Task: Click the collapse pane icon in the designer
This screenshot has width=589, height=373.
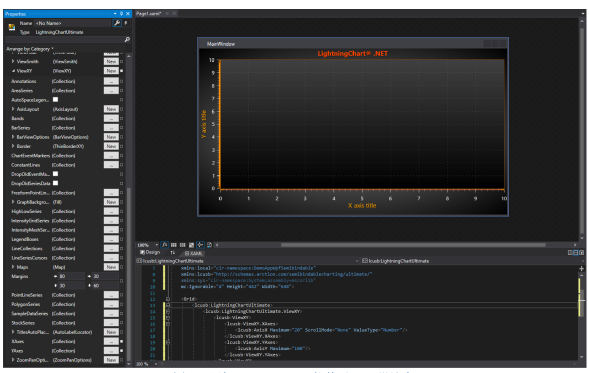Action: [581, 253]
